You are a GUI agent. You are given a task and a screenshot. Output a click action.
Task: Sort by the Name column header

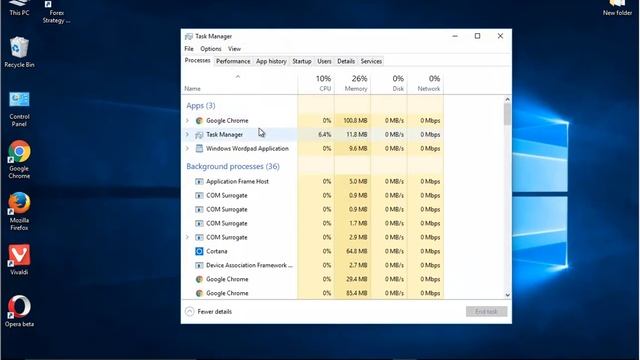(x=240, y=83)
